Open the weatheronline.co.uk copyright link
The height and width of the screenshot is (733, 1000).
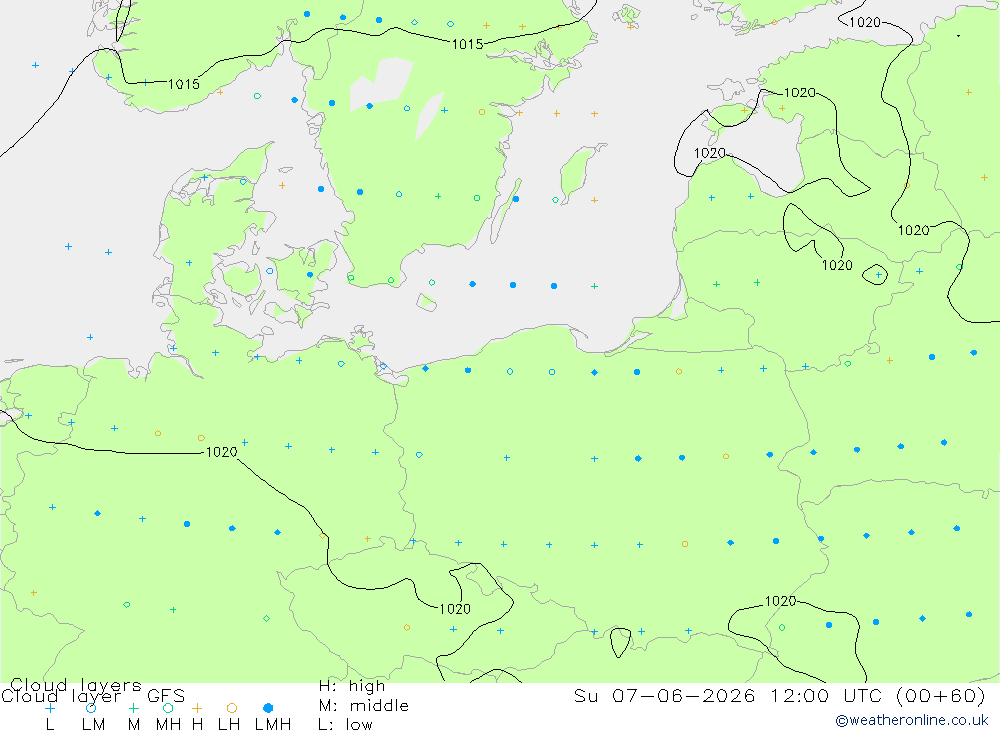(x=912, y=720)
